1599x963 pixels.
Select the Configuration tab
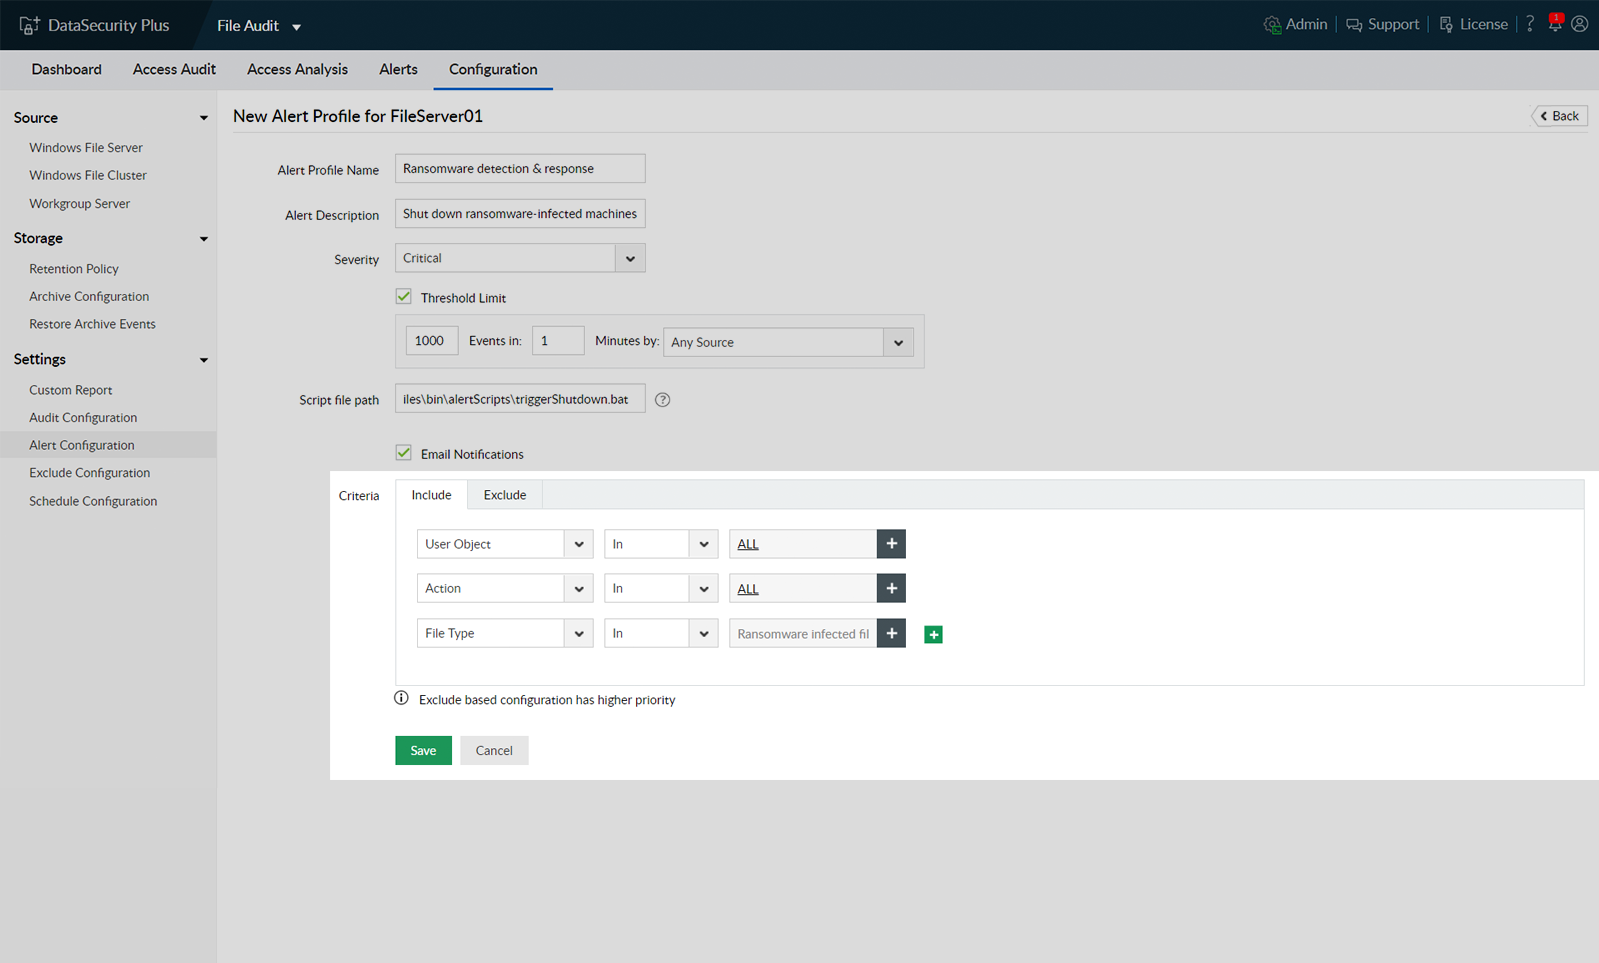coord(493,69)
